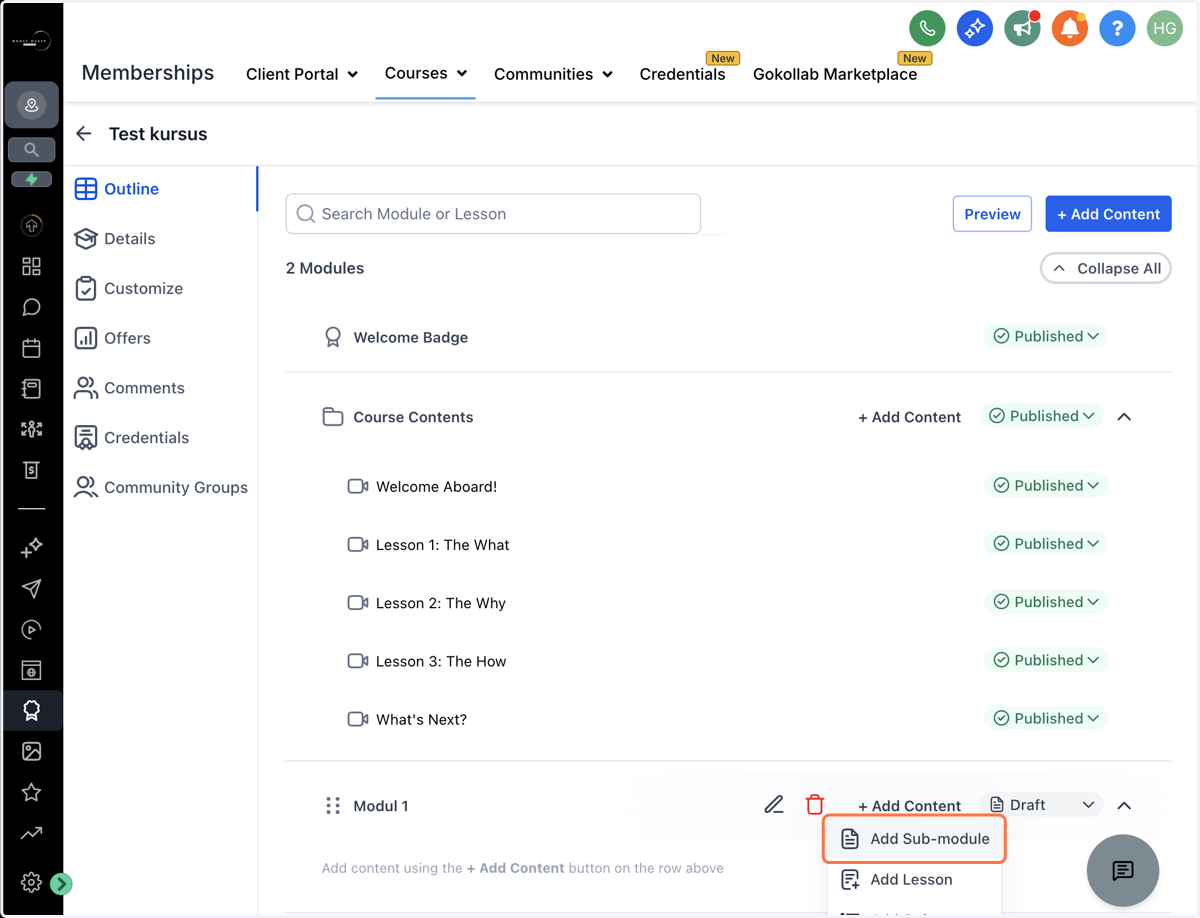1200x918 pixels.
Task: Select Customize in the course sidebar
Action: tap(129, 288)
